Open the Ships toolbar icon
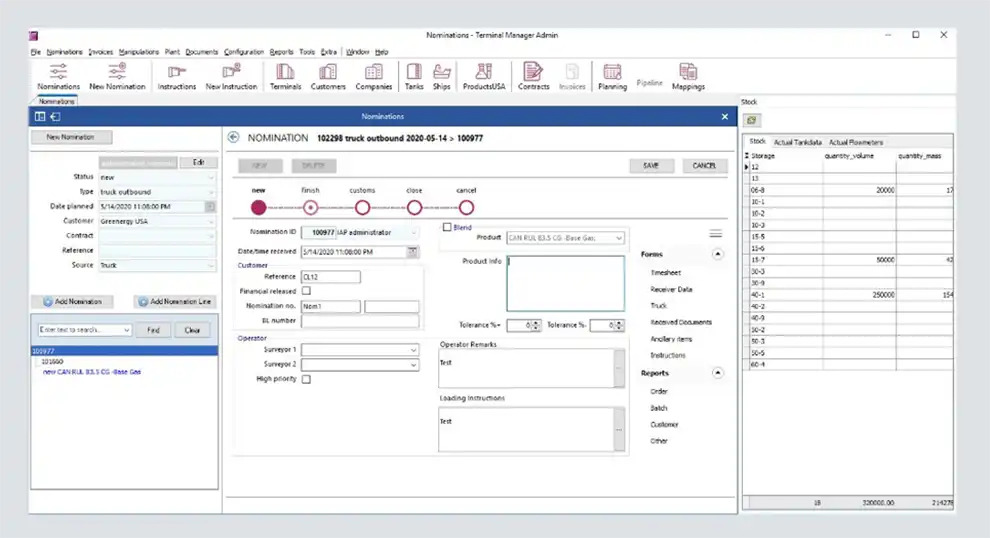 (441, 76)
